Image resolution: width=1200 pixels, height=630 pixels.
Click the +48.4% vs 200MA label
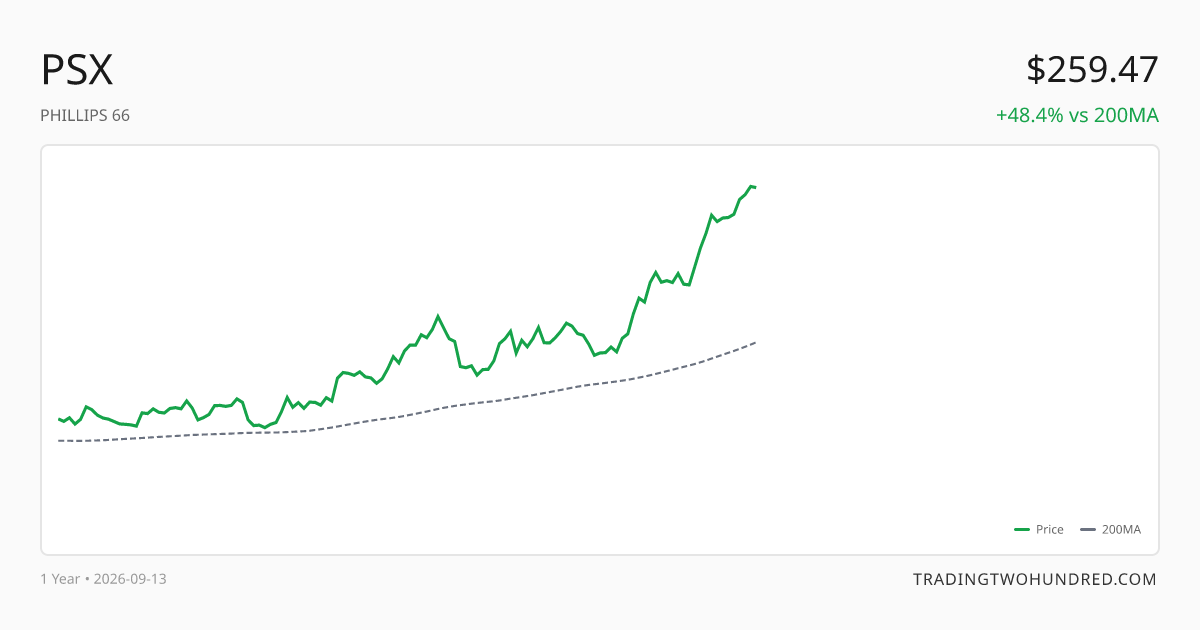pyautogui.click(x=1077, y=115)
